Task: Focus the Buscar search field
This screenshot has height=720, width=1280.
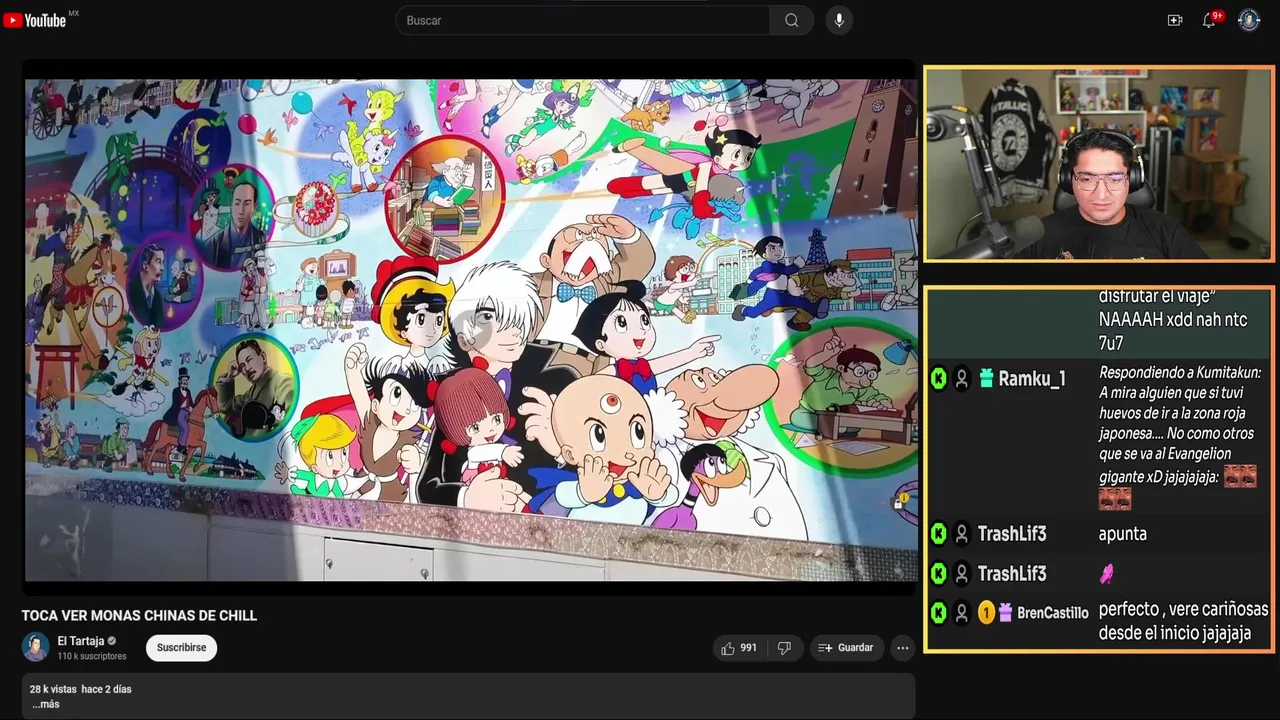Action: point(583,20)
